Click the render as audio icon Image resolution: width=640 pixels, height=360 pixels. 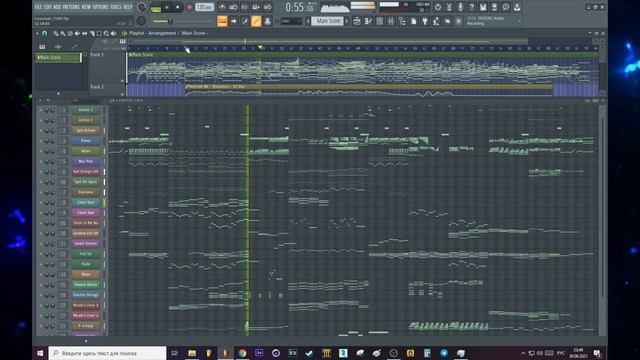494,7
